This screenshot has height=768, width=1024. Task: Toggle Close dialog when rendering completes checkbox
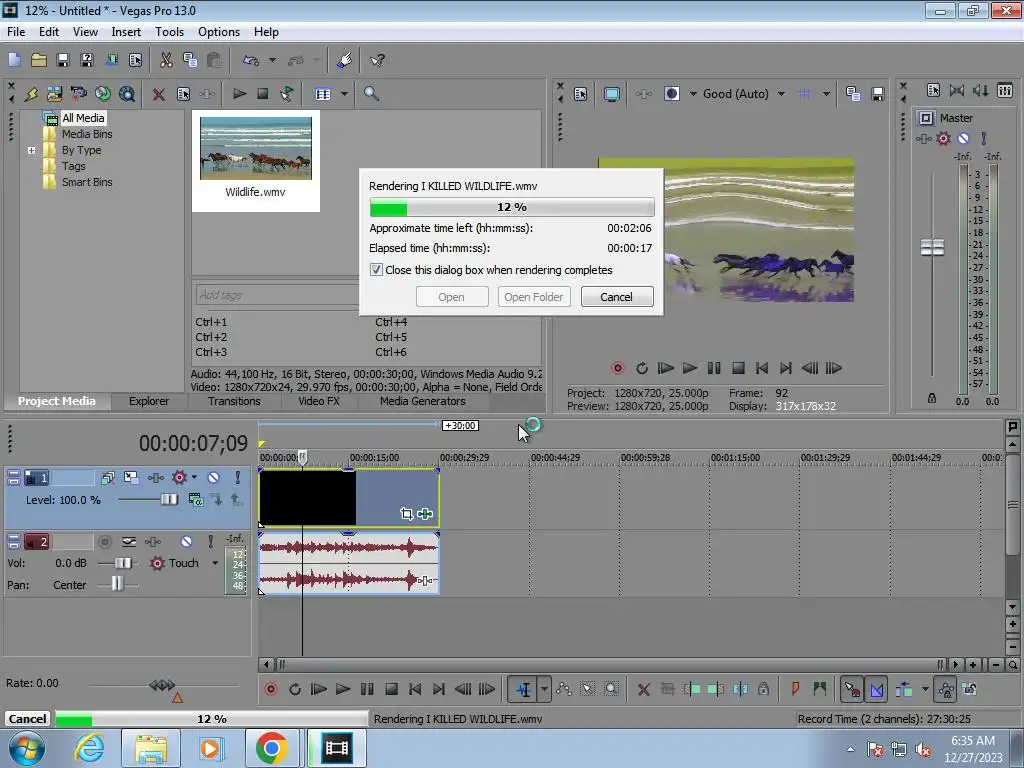point(376,270)
